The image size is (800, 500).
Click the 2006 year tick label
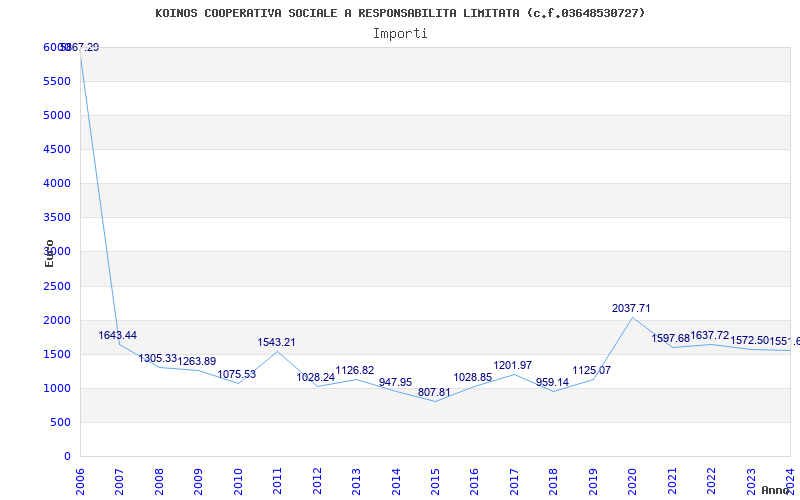pos(80,482)
